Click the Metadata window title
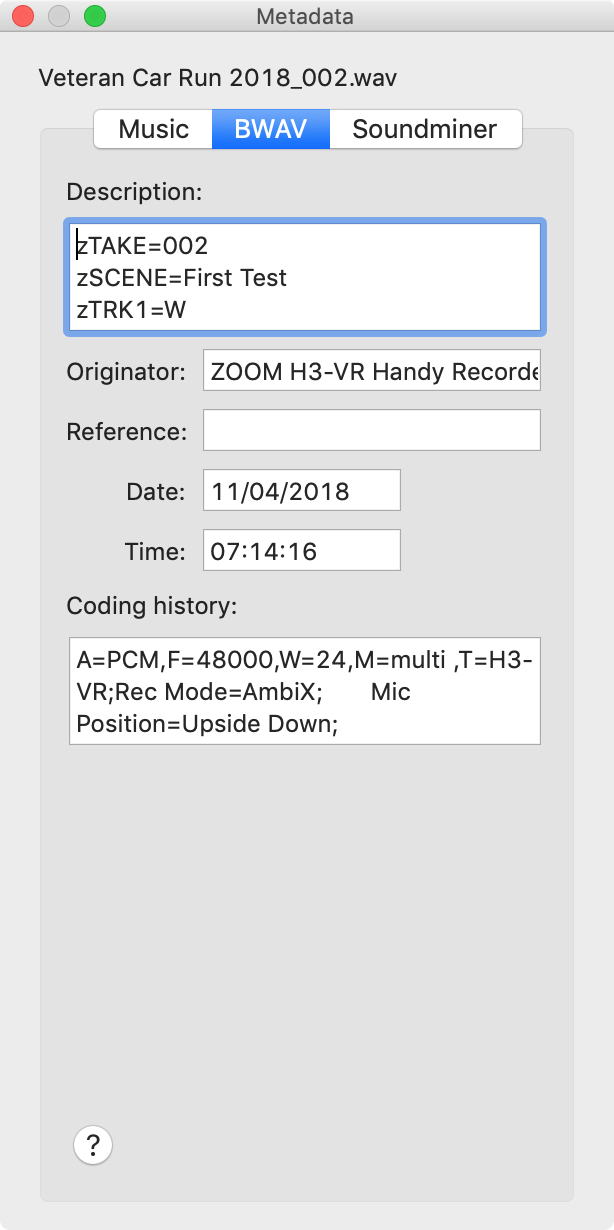Viewport: 614px width, 1230px height. click(305, 16)
